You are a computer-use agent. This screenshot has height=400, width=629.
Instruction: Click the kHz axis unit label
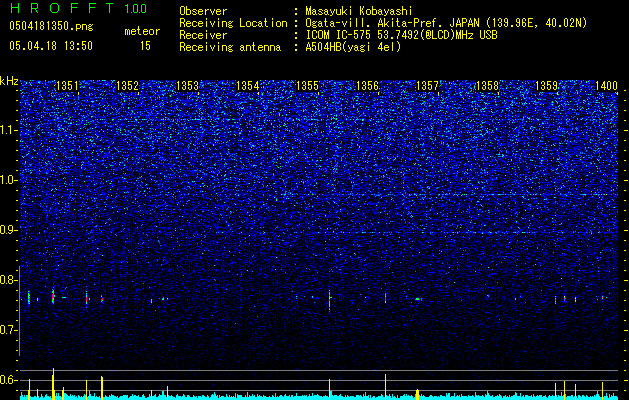click(9, 81)
